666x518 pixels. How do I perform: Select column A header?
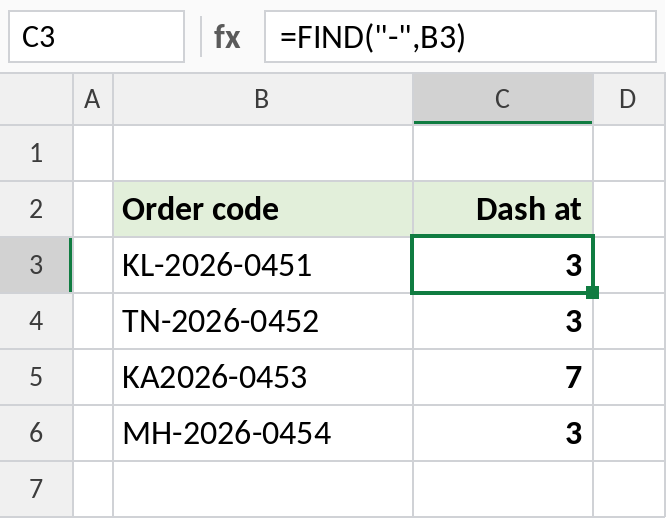[x=93, y=99]
